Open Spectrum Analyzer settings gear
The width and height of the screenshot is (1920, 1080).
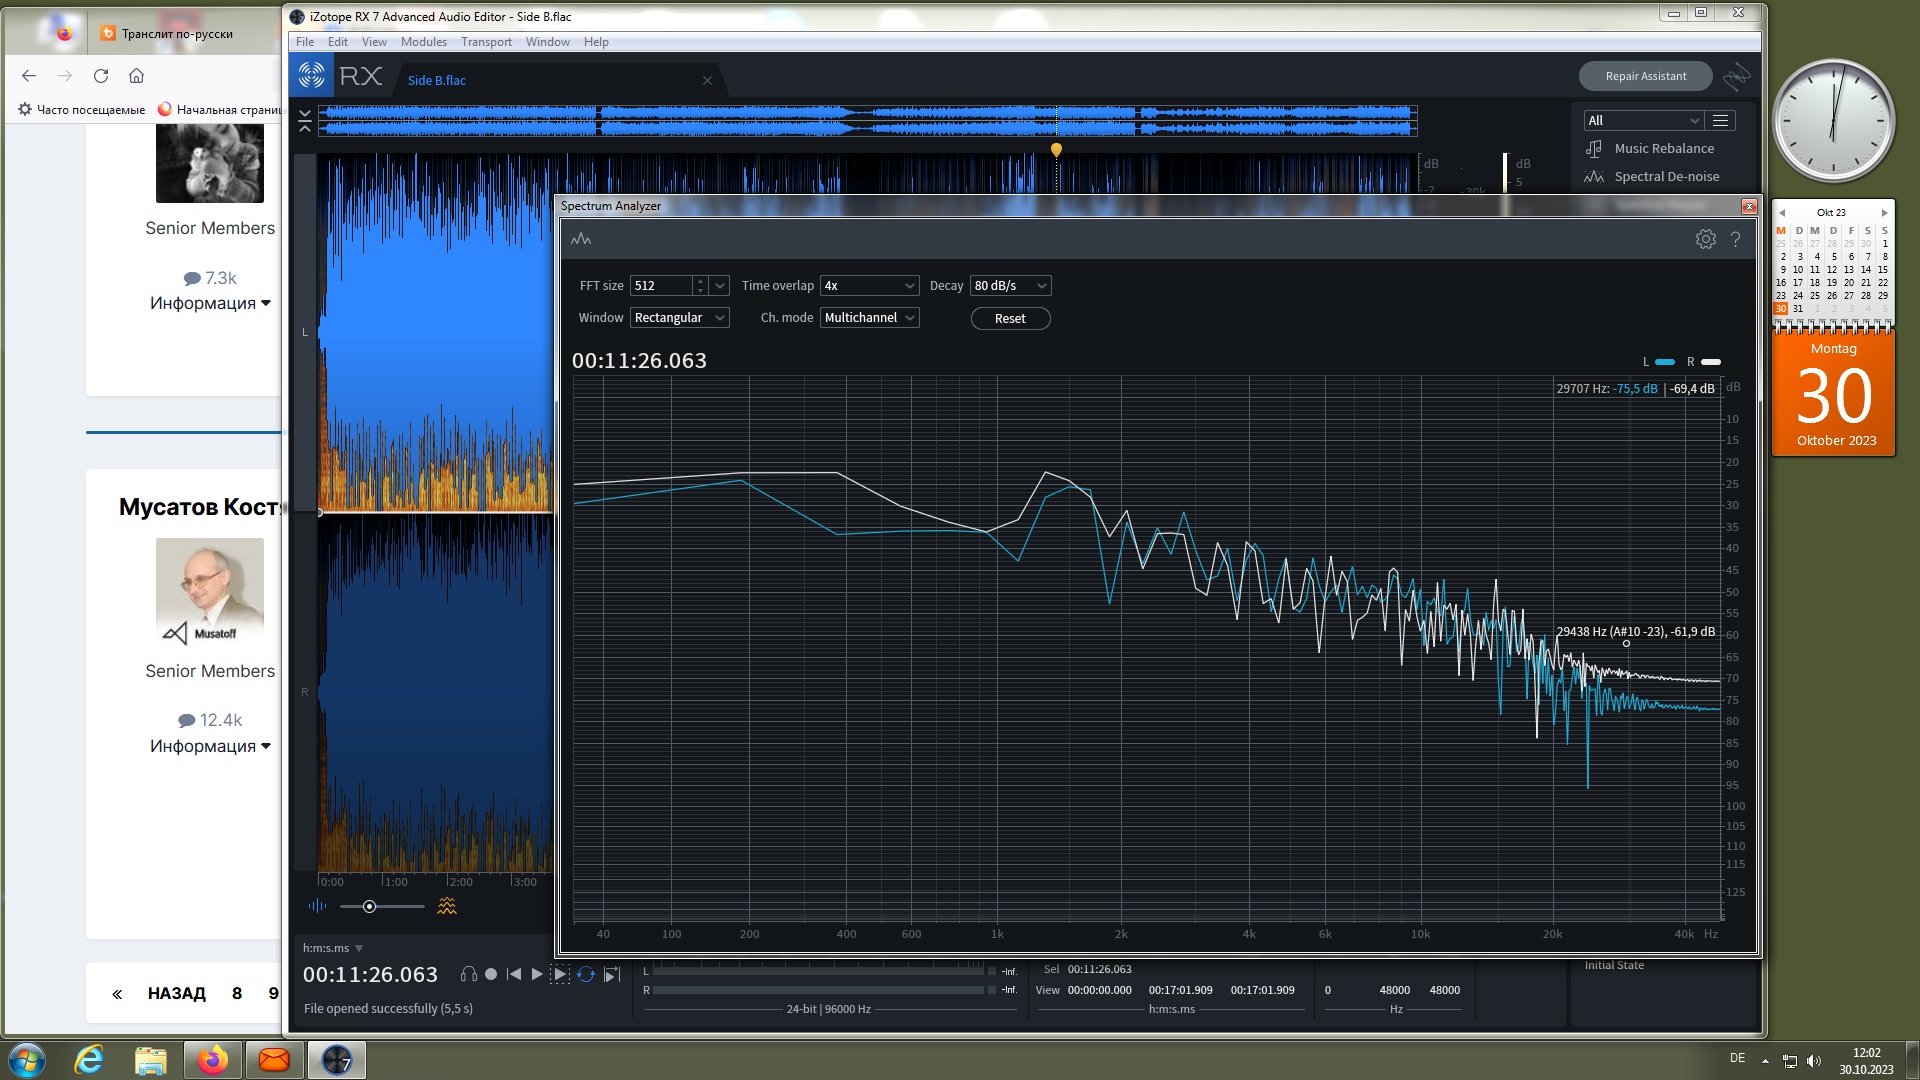click(1705, 239)
